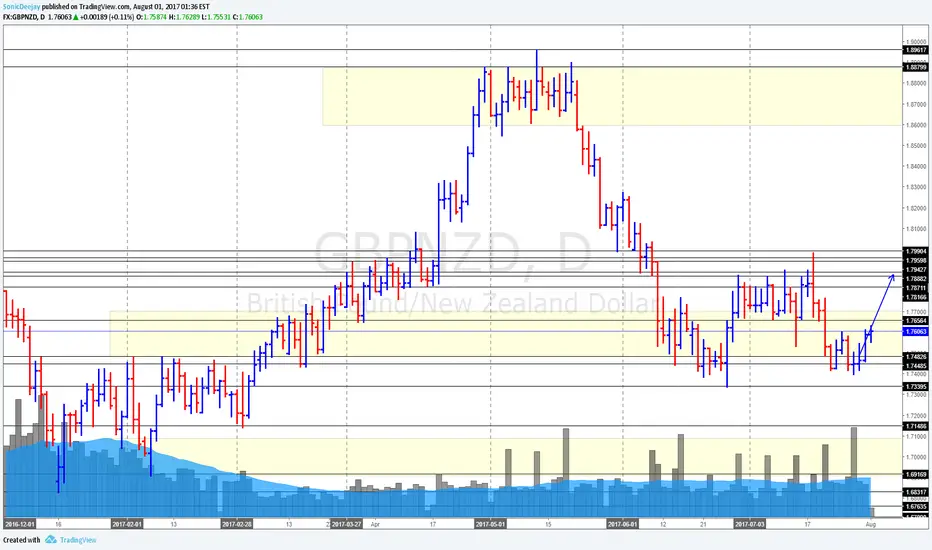
Task: Click the high price value 1.76289
Action: [187, 17]
